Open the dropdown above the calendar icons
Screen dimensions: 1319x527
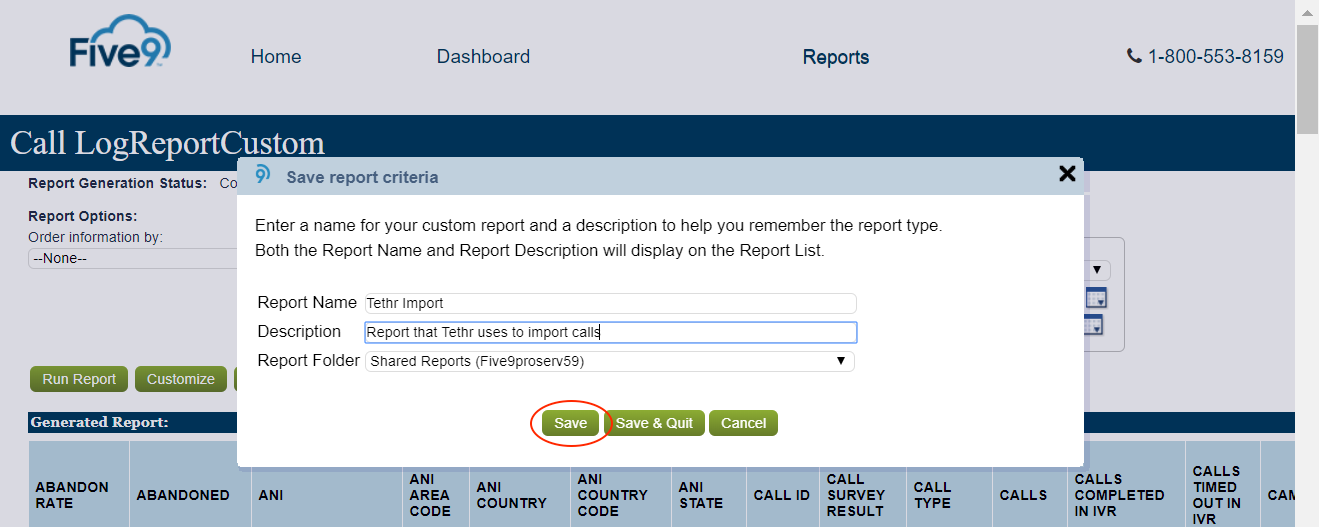pos(1098,270)
